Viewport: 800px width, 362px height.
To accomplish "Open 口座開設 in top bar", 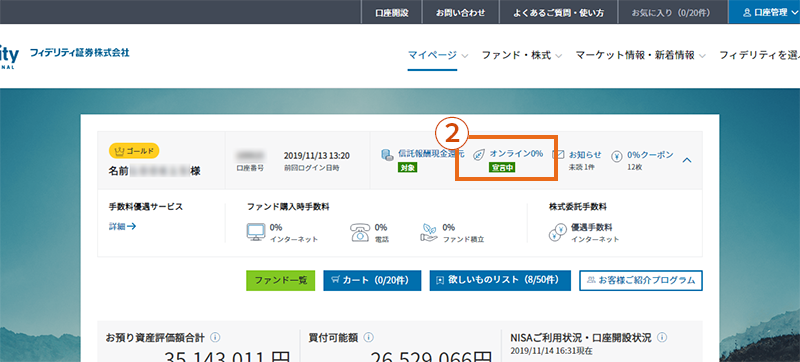I will click(392, 12).
